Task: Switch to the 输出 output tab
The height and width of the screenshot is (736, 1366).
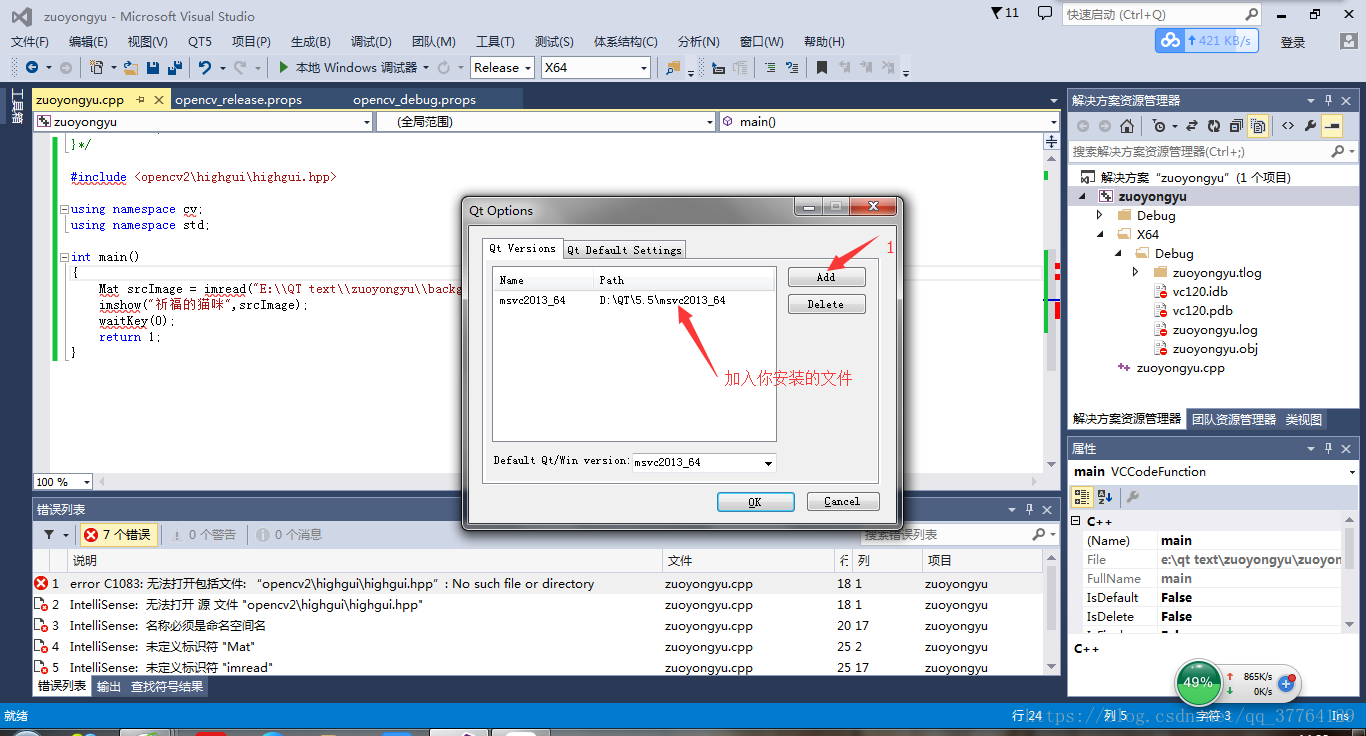Action: coord(108,686)
